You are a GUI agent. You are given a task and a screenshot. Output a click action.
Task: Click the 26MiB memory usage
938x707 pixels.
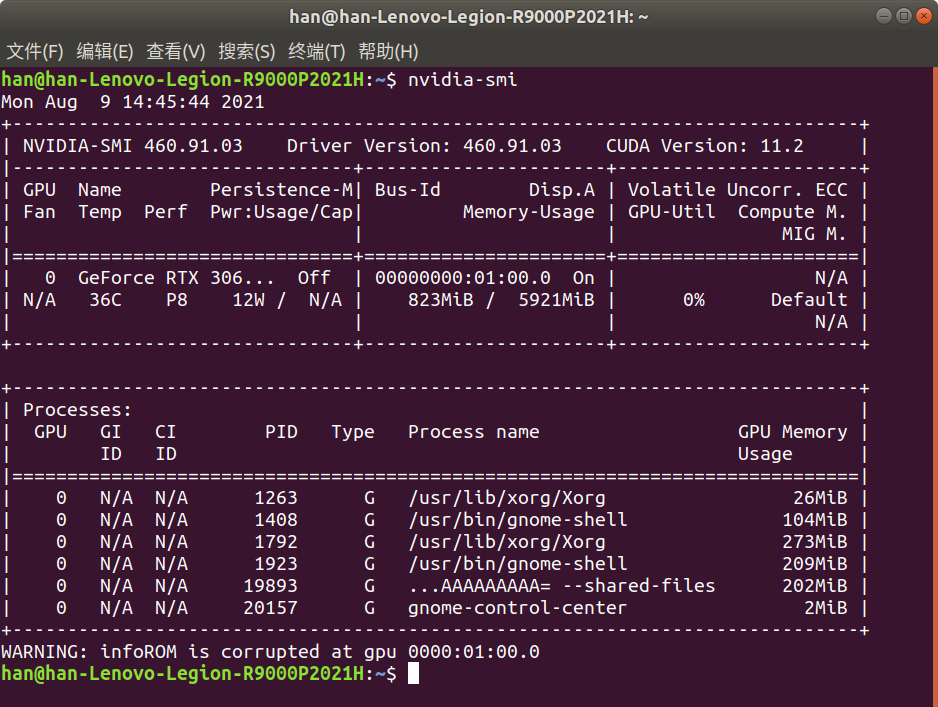click(x=820, y=498)
